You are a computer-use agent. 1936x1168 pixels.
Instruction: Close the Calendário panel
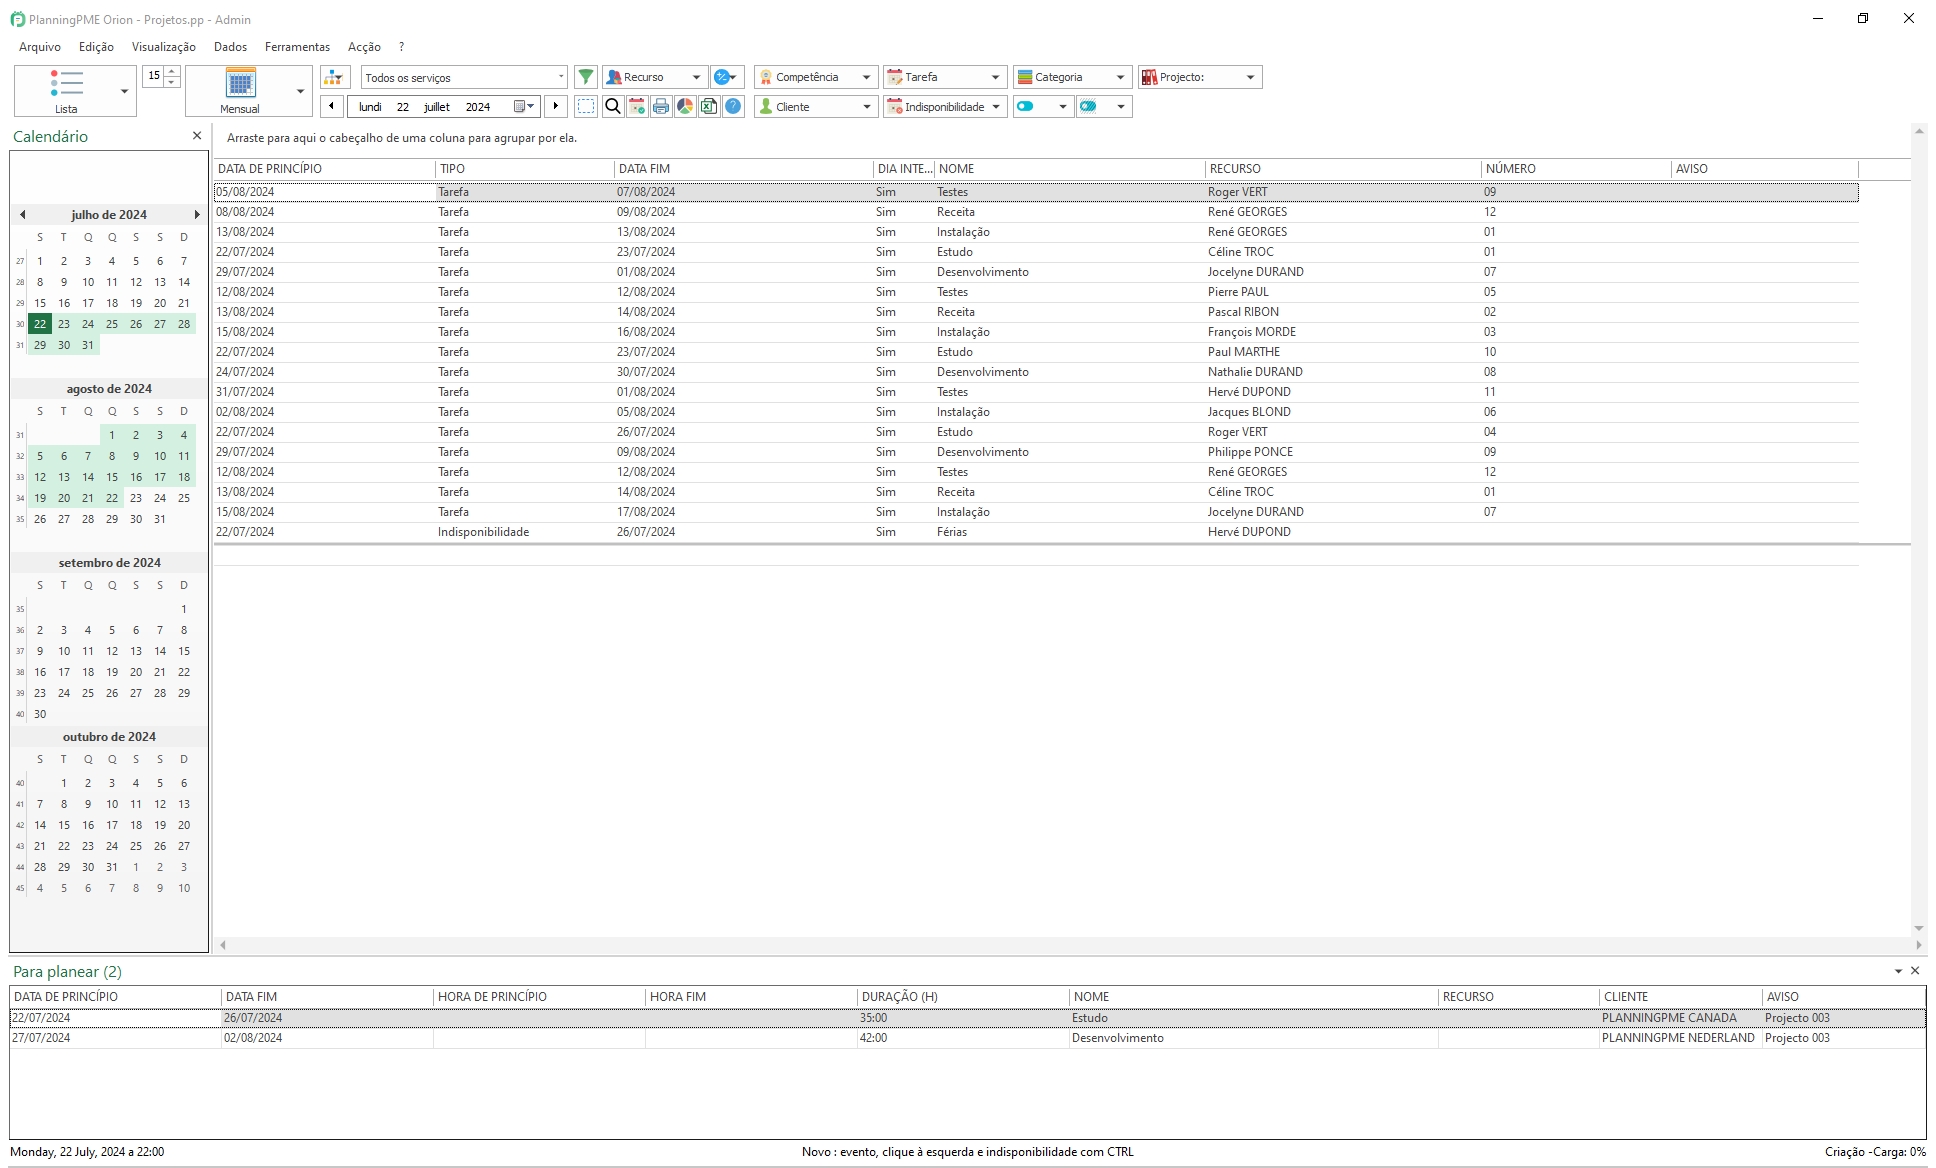[x=197, y=136]
